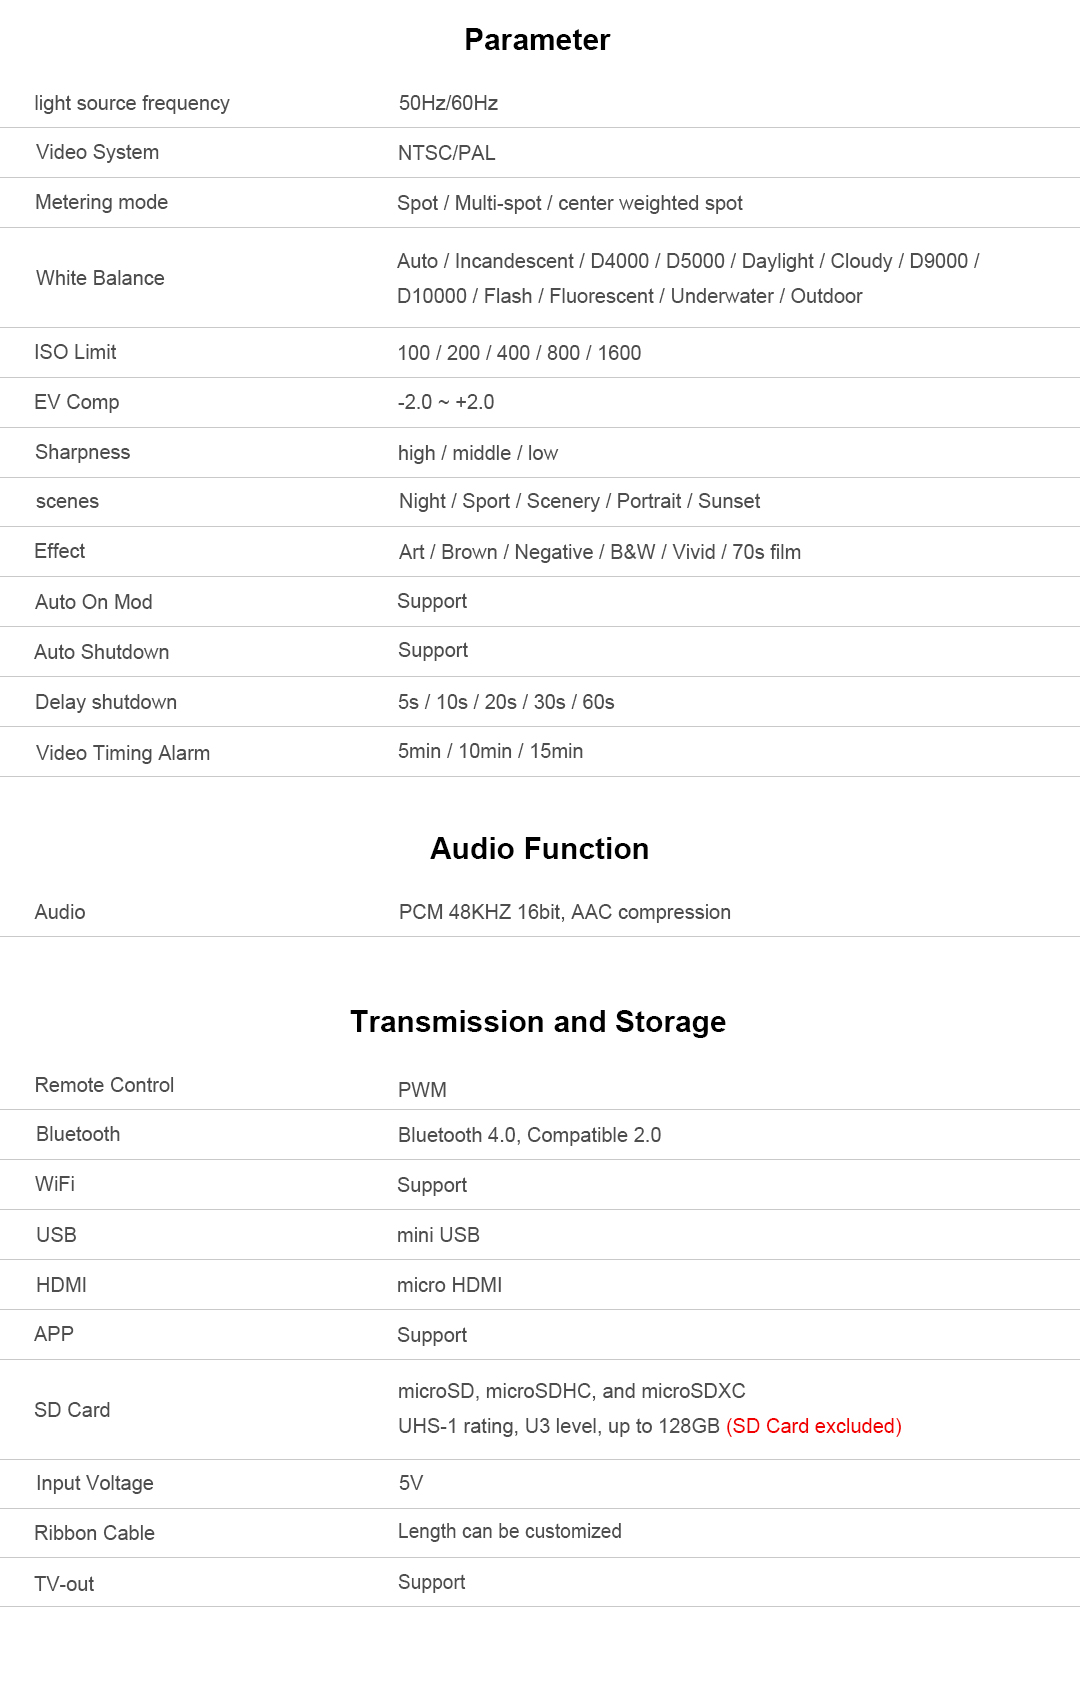The image size is (1080, 1695).
Task: Select the ISO Limit values text
Action: (x=519, y=353)
